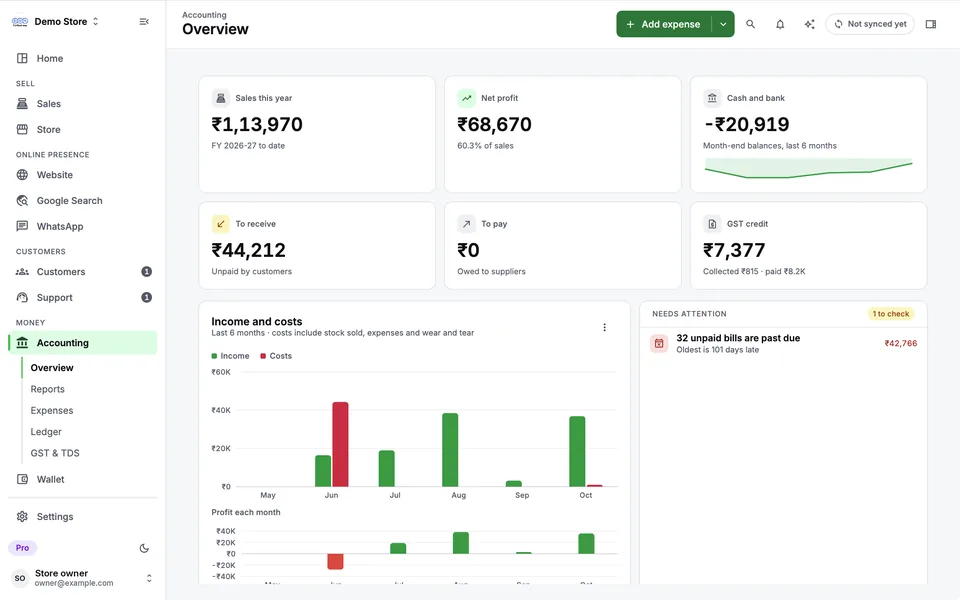Screen dimensions: 960x600
Task: Open the Support page
Action: pos(83,297)
